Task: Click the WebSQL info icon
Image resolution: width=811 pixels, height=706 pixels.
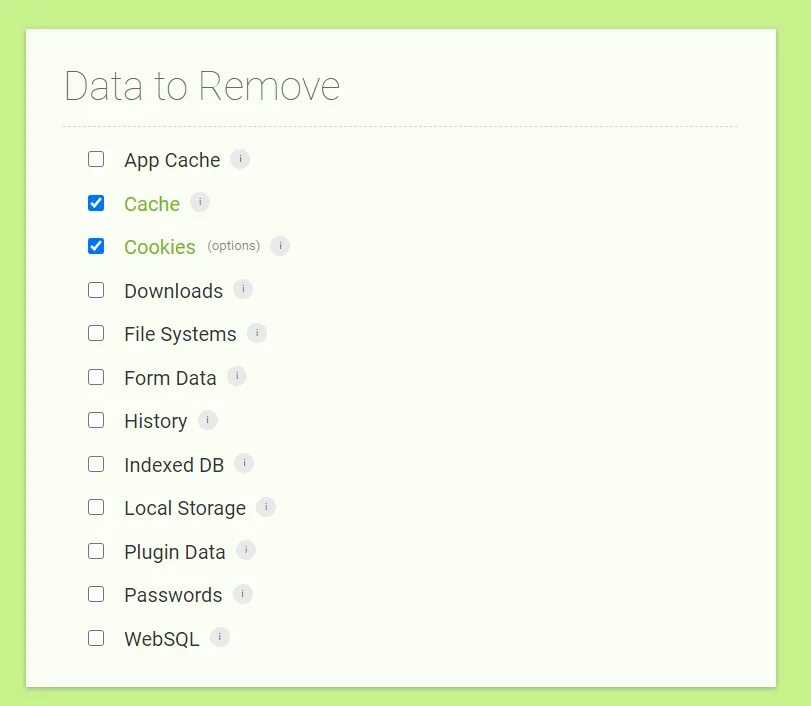Action: pos(220,638)
